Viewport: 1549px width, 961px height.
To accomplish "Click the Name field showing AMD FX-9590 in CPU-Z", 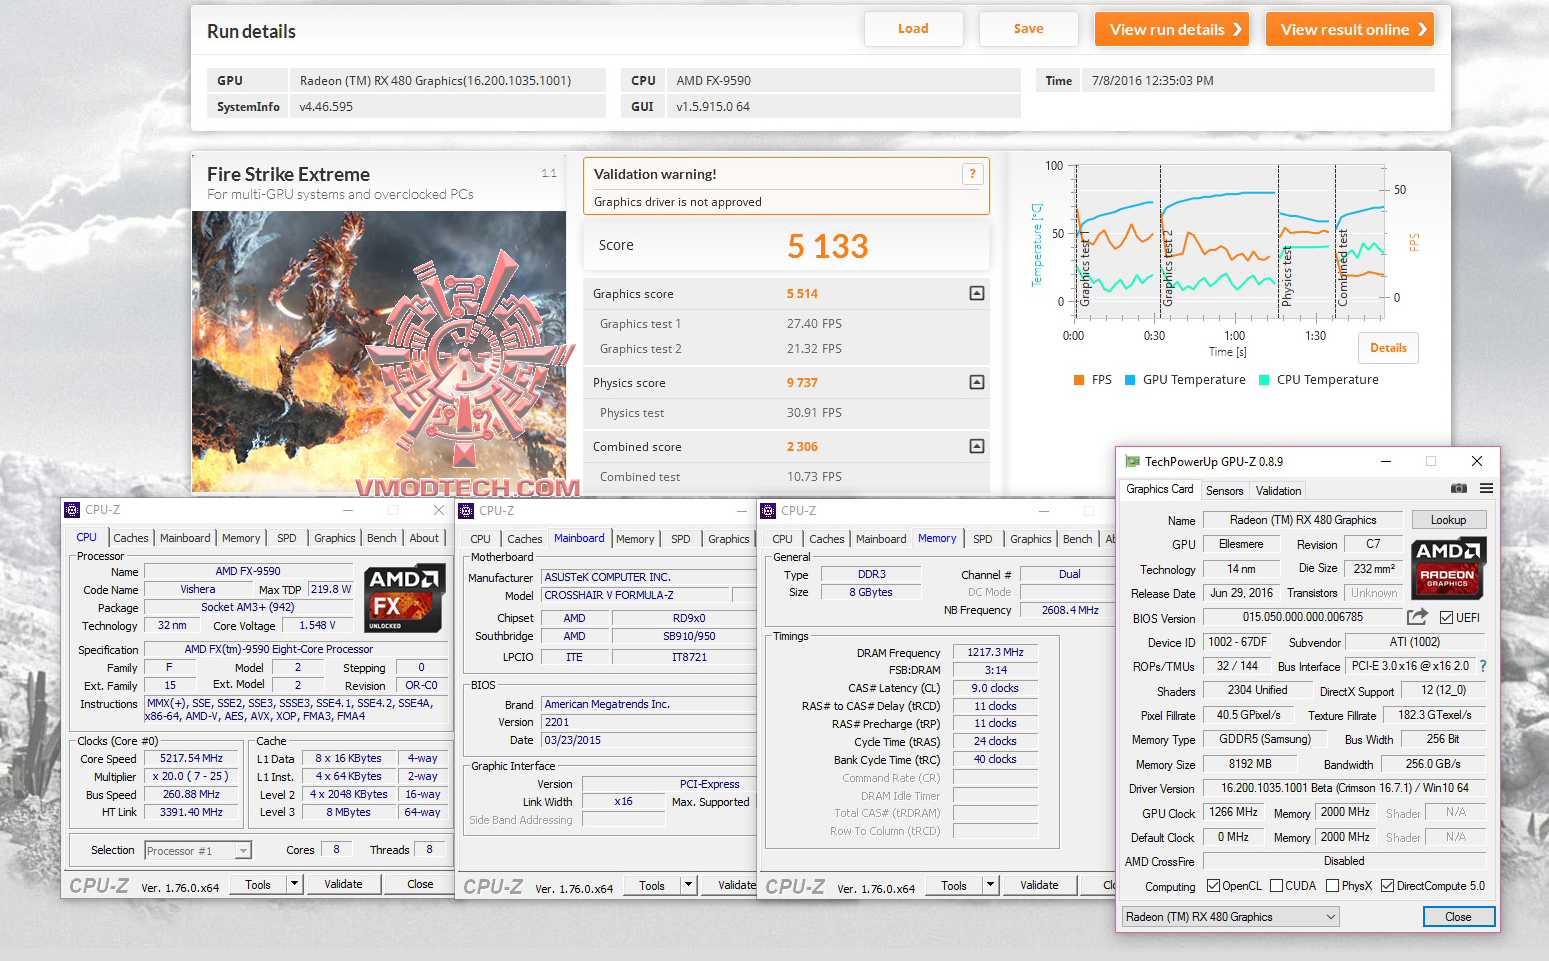I will 248,572.
